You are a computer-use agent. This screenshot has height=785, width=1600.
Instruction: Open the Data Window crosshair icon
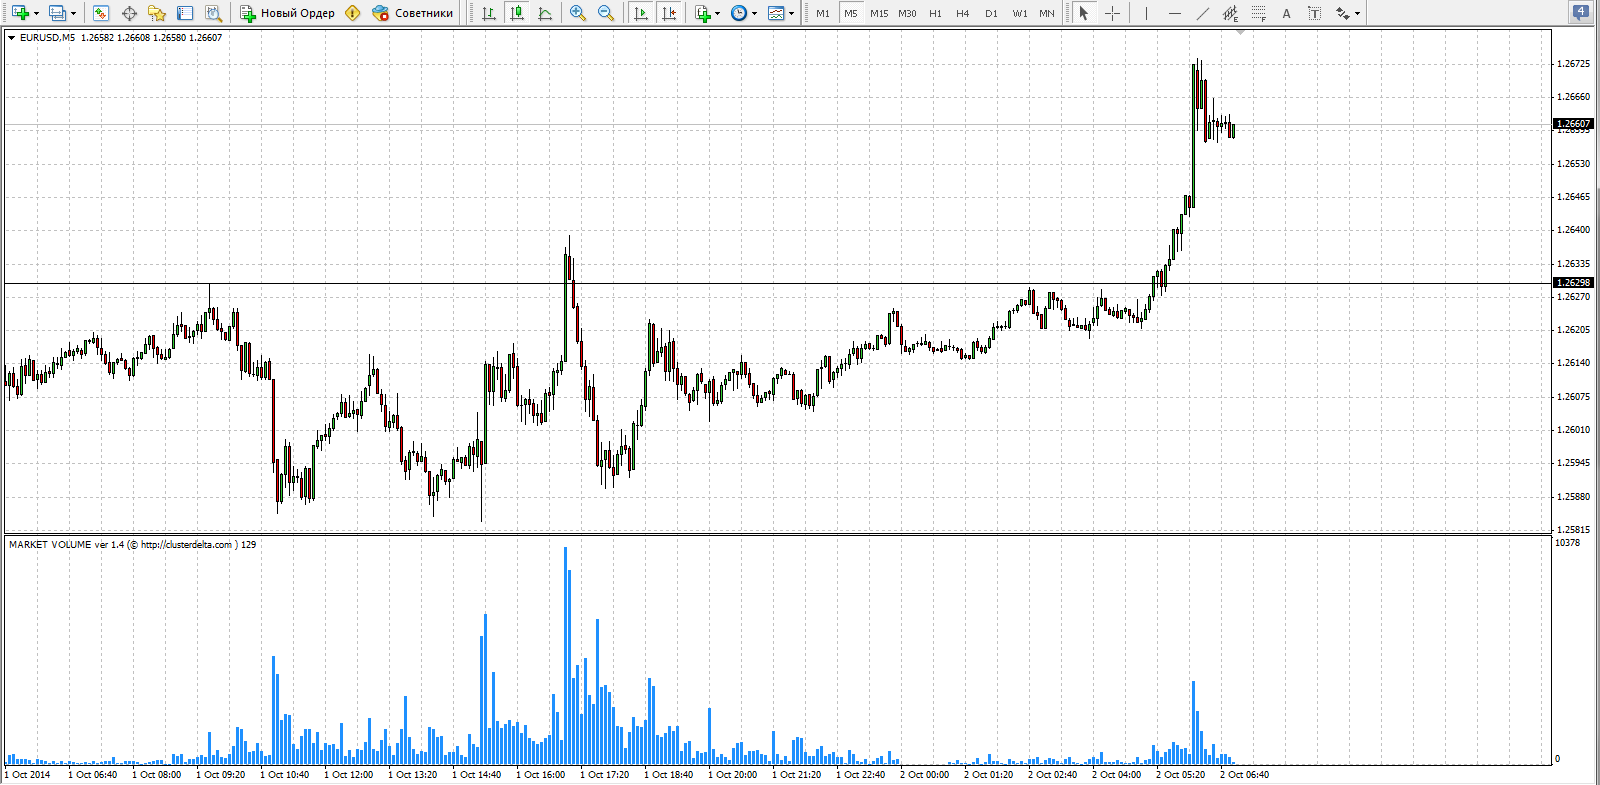[x=129, y=13]
